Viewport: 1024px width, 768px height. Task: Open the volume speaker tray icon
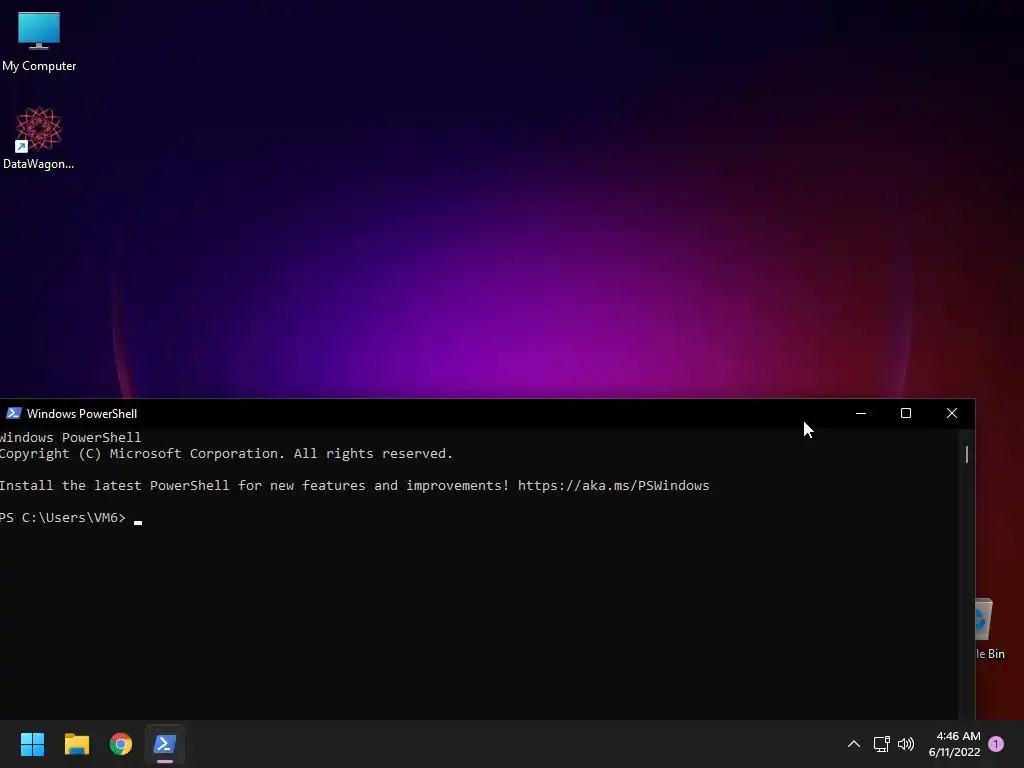pyautogui.click(x=906, y=744)
